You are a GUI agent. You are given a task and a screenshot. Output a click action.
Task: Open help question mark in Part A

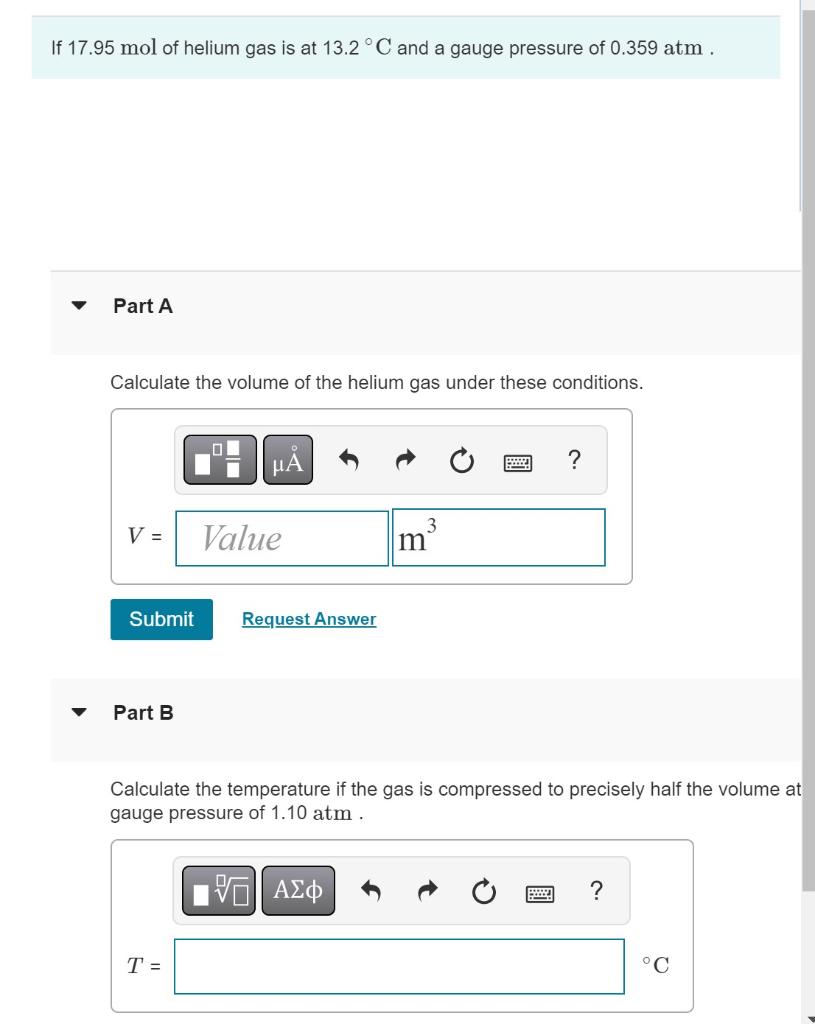tap(574, 460)
